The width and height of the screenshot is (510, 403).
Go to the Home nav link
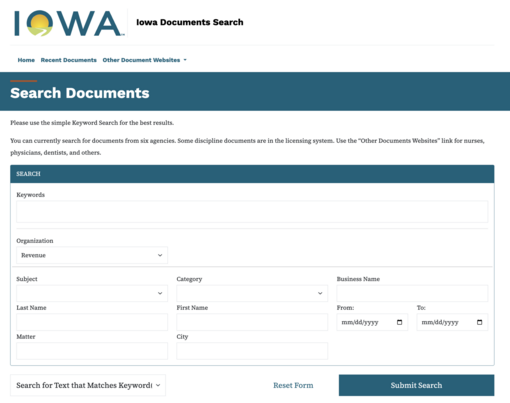point(26,60)
